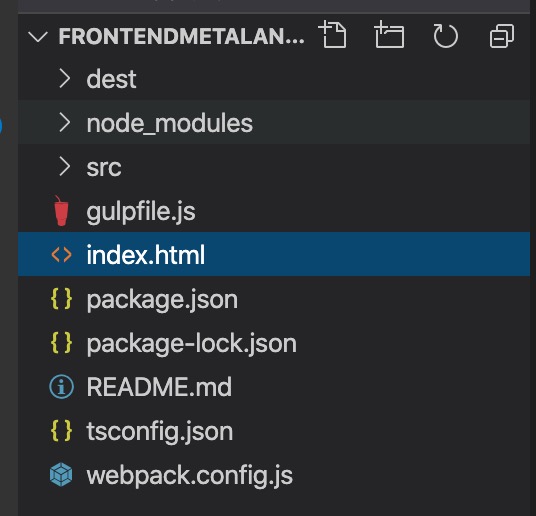Expand the dest folder chevron
The width and height of the screenshot is (536, 516).
(x=64, y=78)
